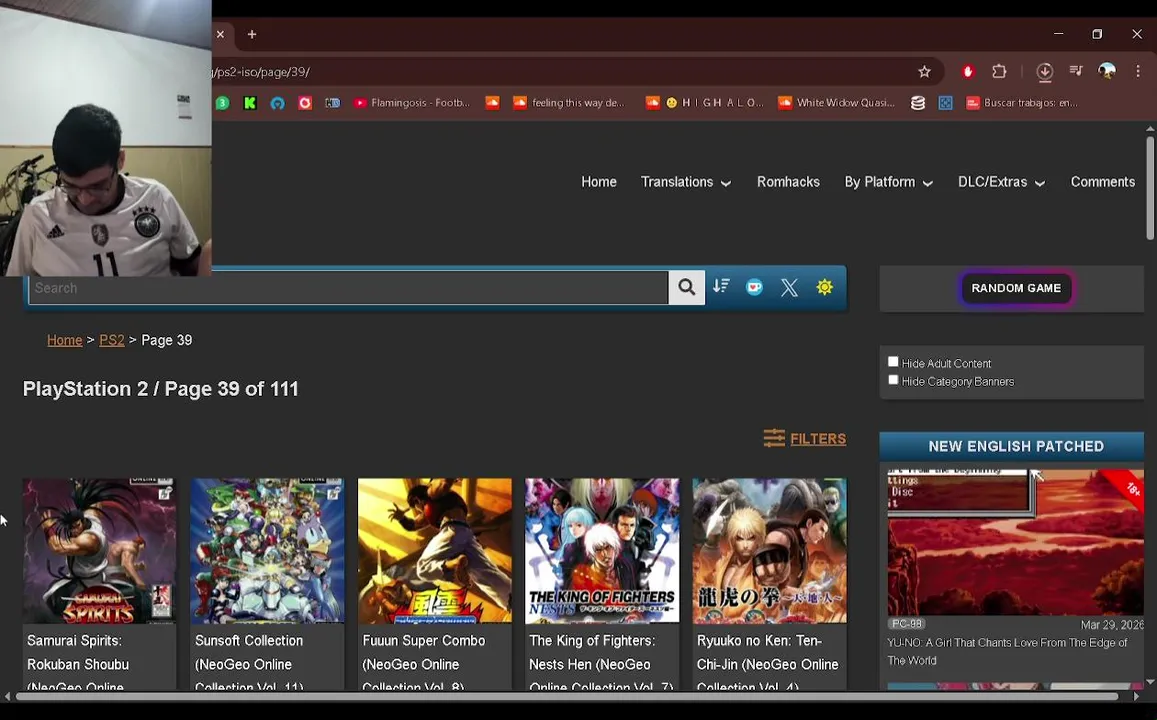Click The King of Fighters Nests cover
The height and width of the screenshot is (720, 1157).
coord(602,550)
